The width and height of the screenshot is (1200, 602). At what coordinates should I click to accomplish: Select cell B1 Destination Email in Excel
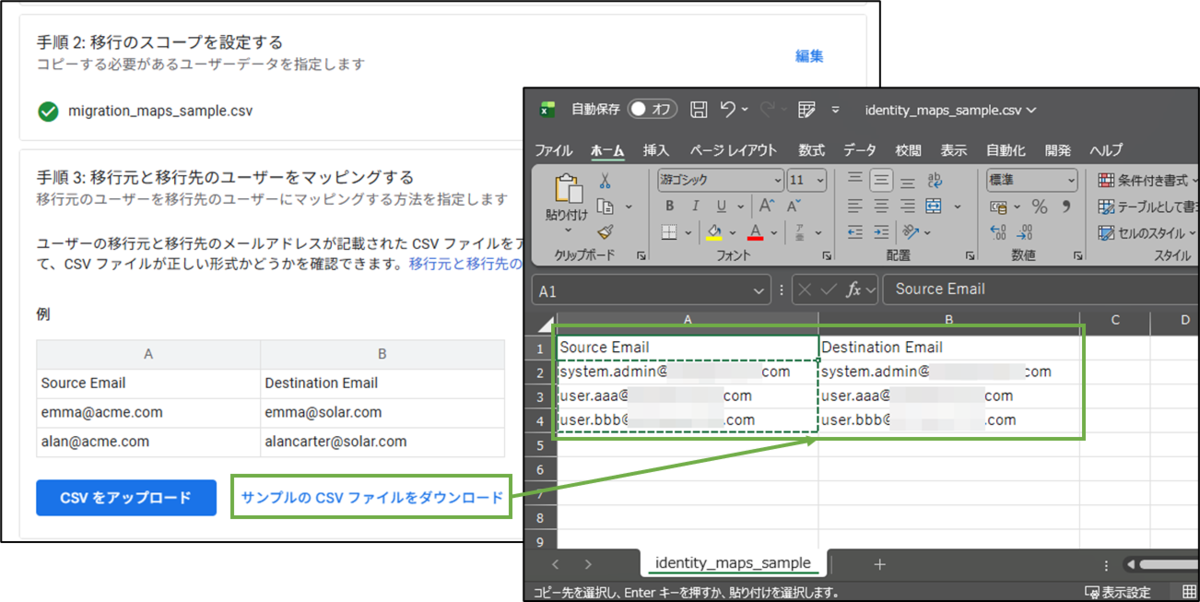[x=949, y=347]
